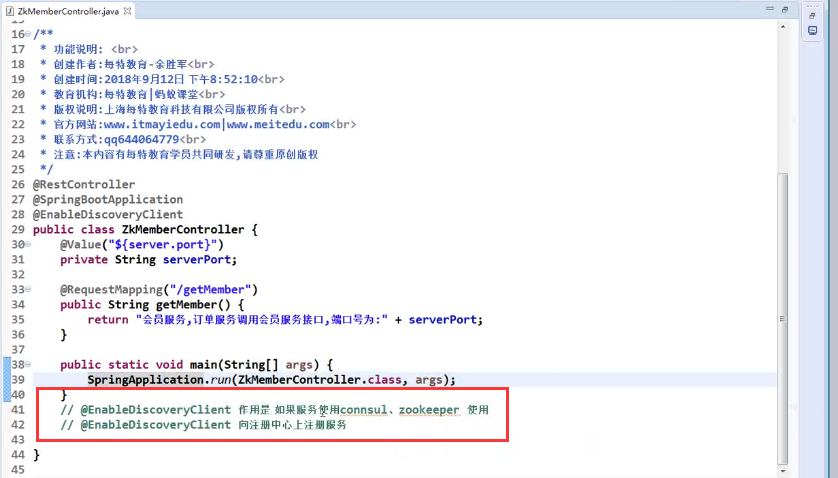Collapse the @Value fold at line 30
The image size is (838, 478).
coord(28,244)
